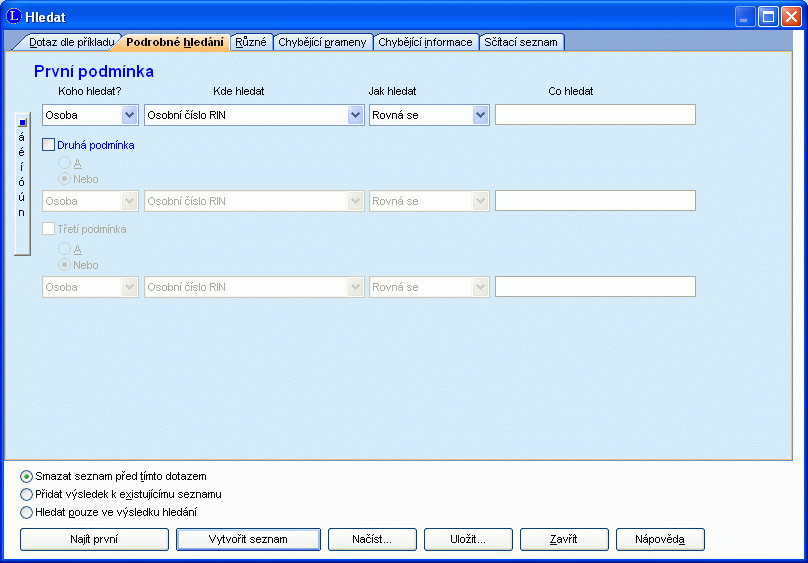Insert the n character from the side palette
The width and height of the screenshot is (808, 563).
22,212
